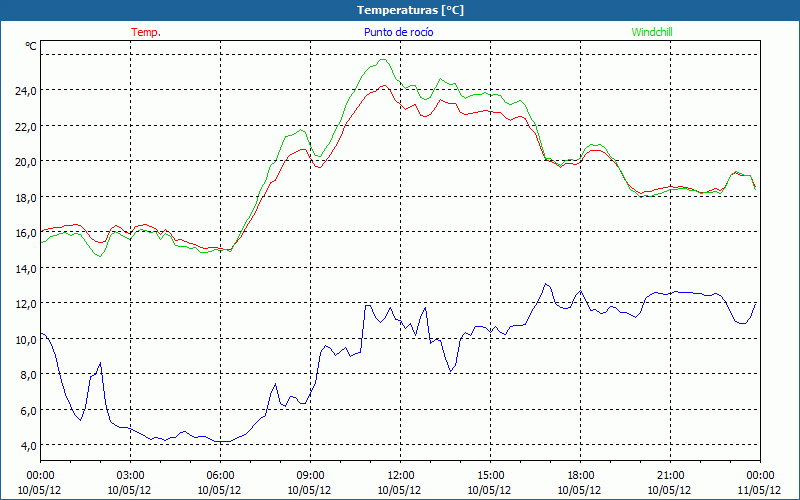800x500 pixels.
Task: Click the "6,0" y-axis value
Action: point(28,410)
